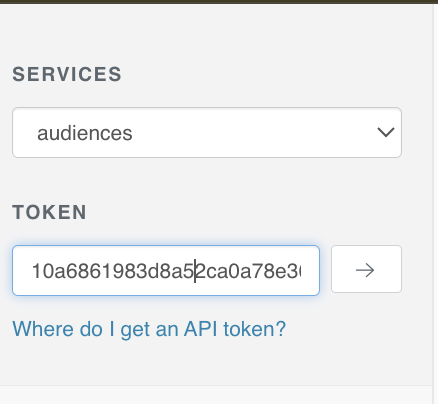This screenshot has width=438, height=404.
Task: Open 'Where do I get an API token?' link
Action: pyautogui.click(x=149, y=329)
